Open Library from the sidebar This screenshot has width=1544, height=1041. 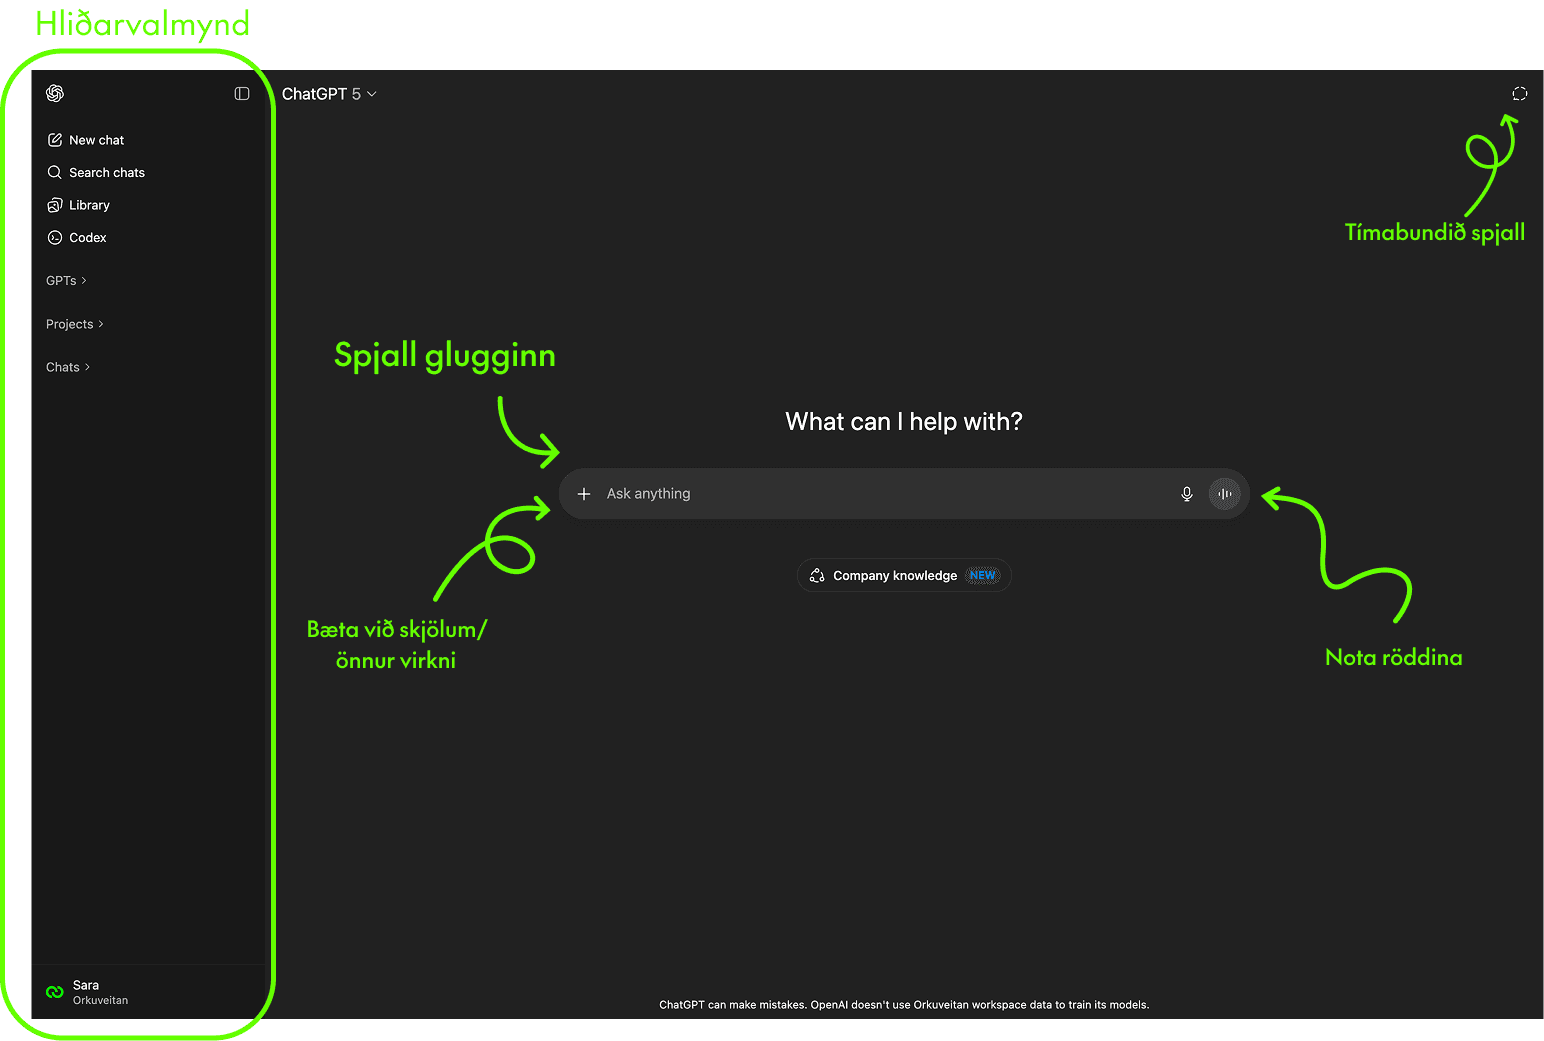click(x=89, y=205)
